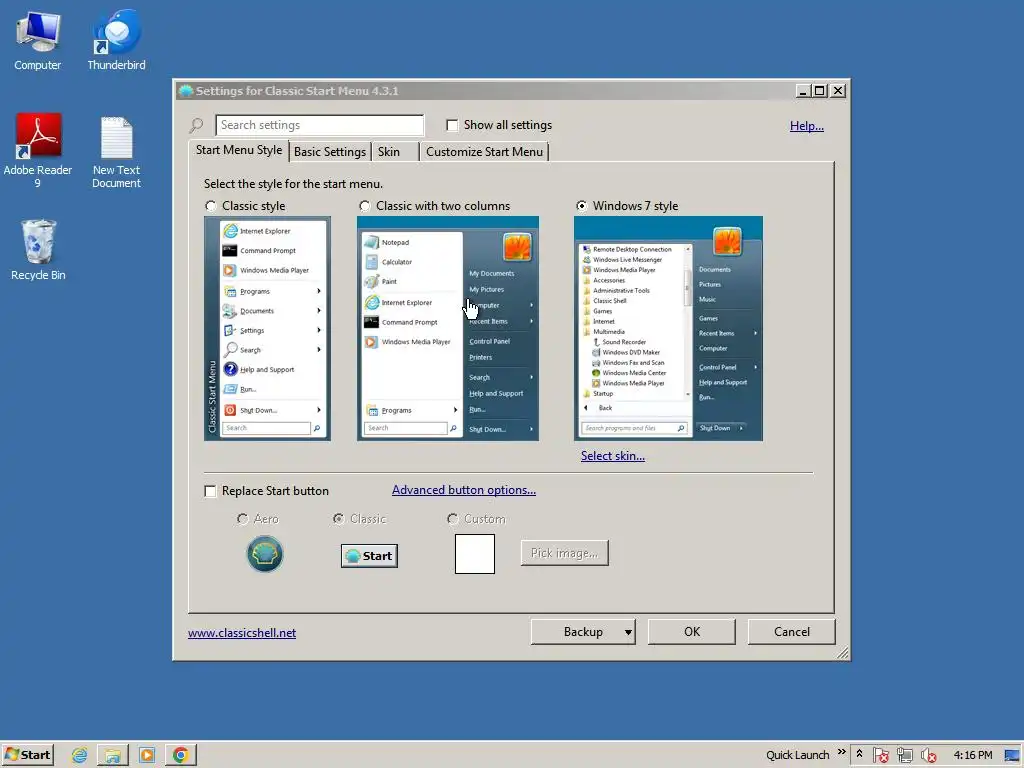
Task: Visit the www.classicshell.net link
Action: 242,633
